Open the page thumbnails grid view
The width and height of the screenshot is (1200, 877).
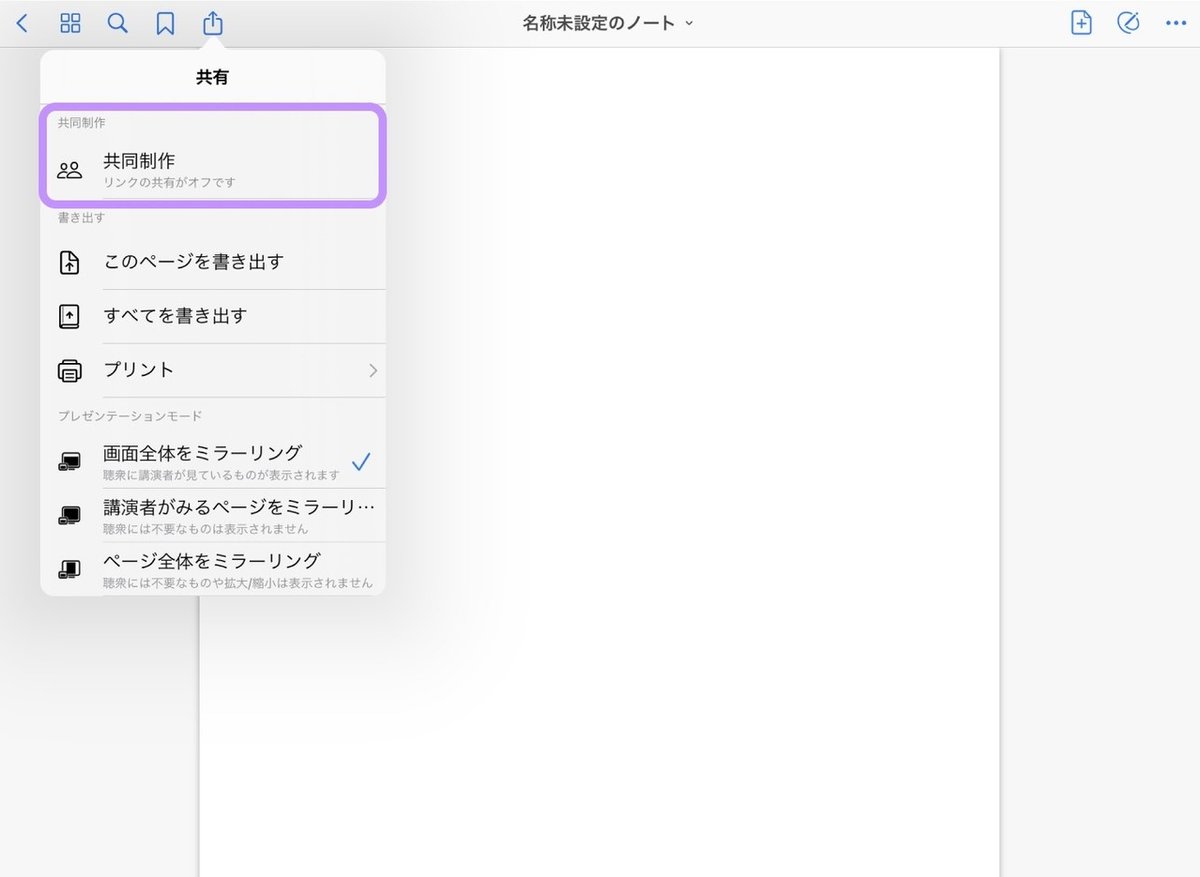[70, 23]
